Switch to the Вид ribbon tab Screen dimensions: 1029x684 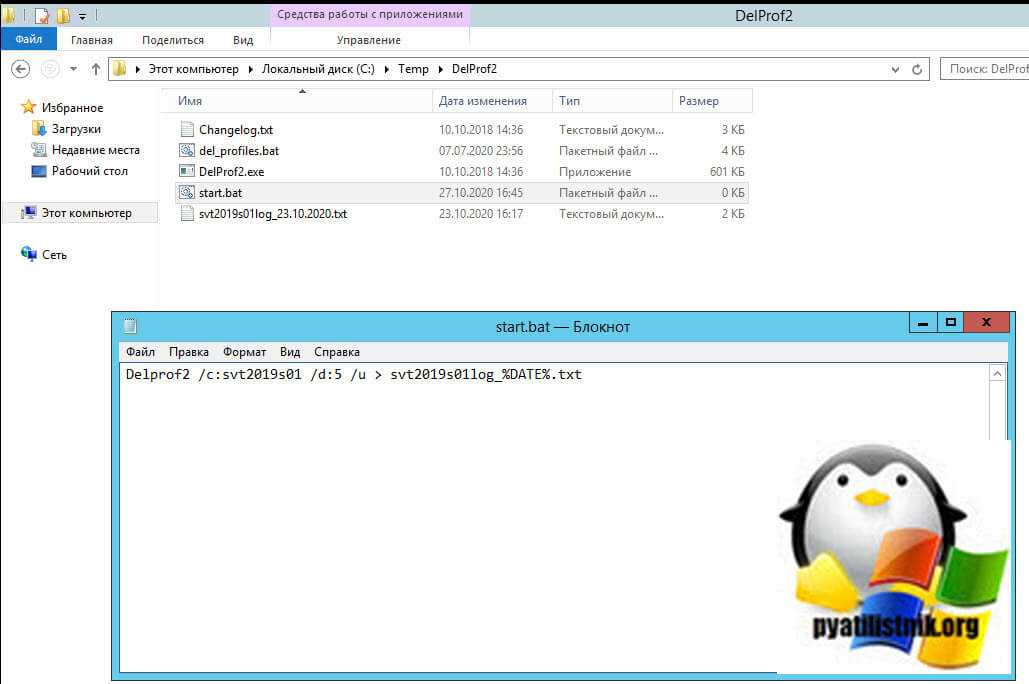[x=243, y=40]
